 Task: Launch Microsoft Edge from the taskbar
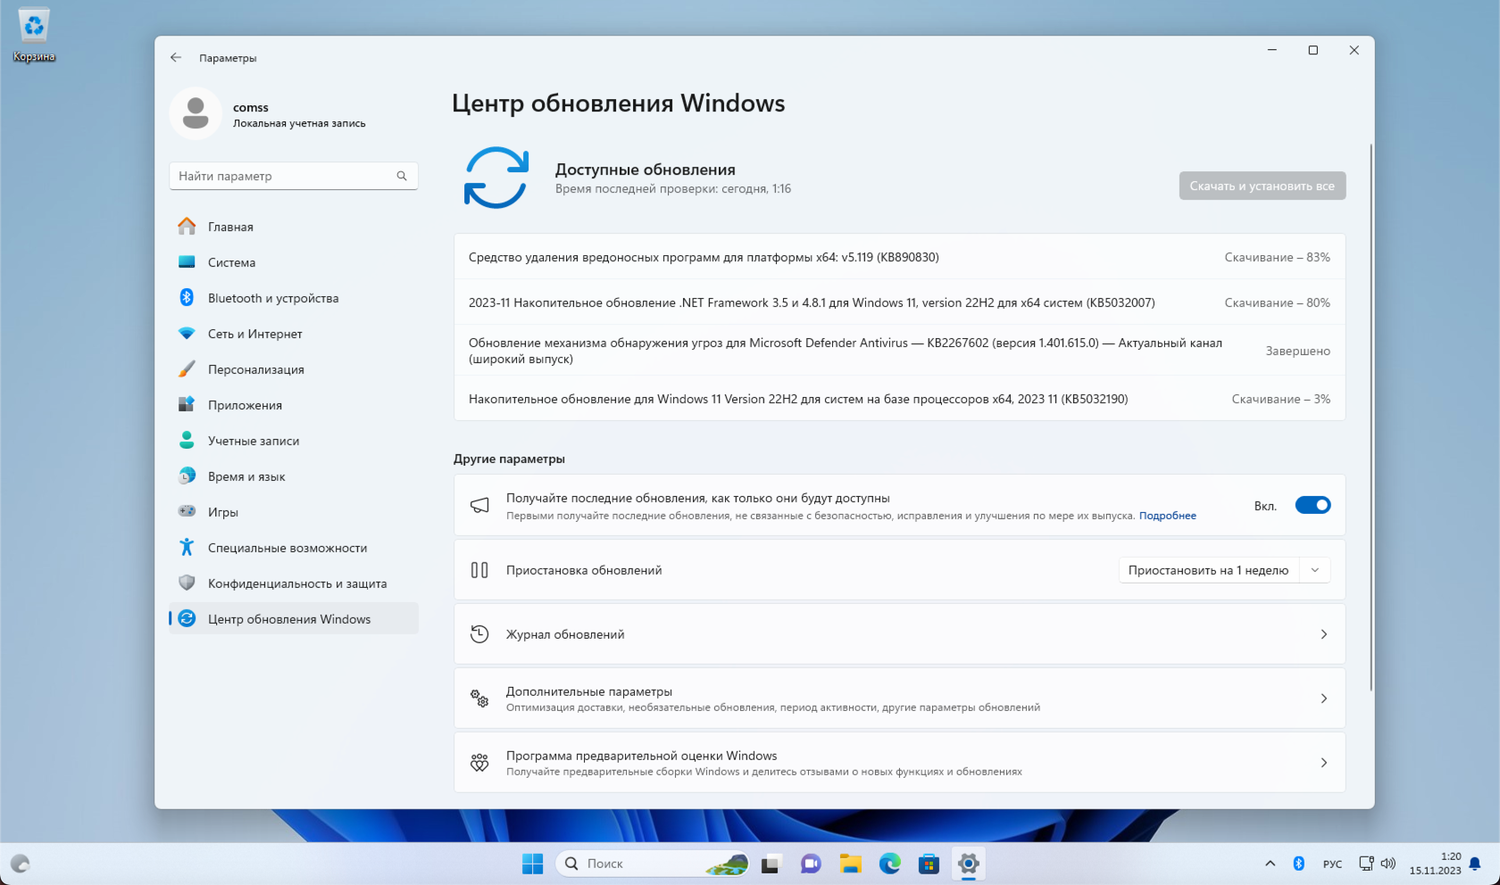tap(889, 864)
